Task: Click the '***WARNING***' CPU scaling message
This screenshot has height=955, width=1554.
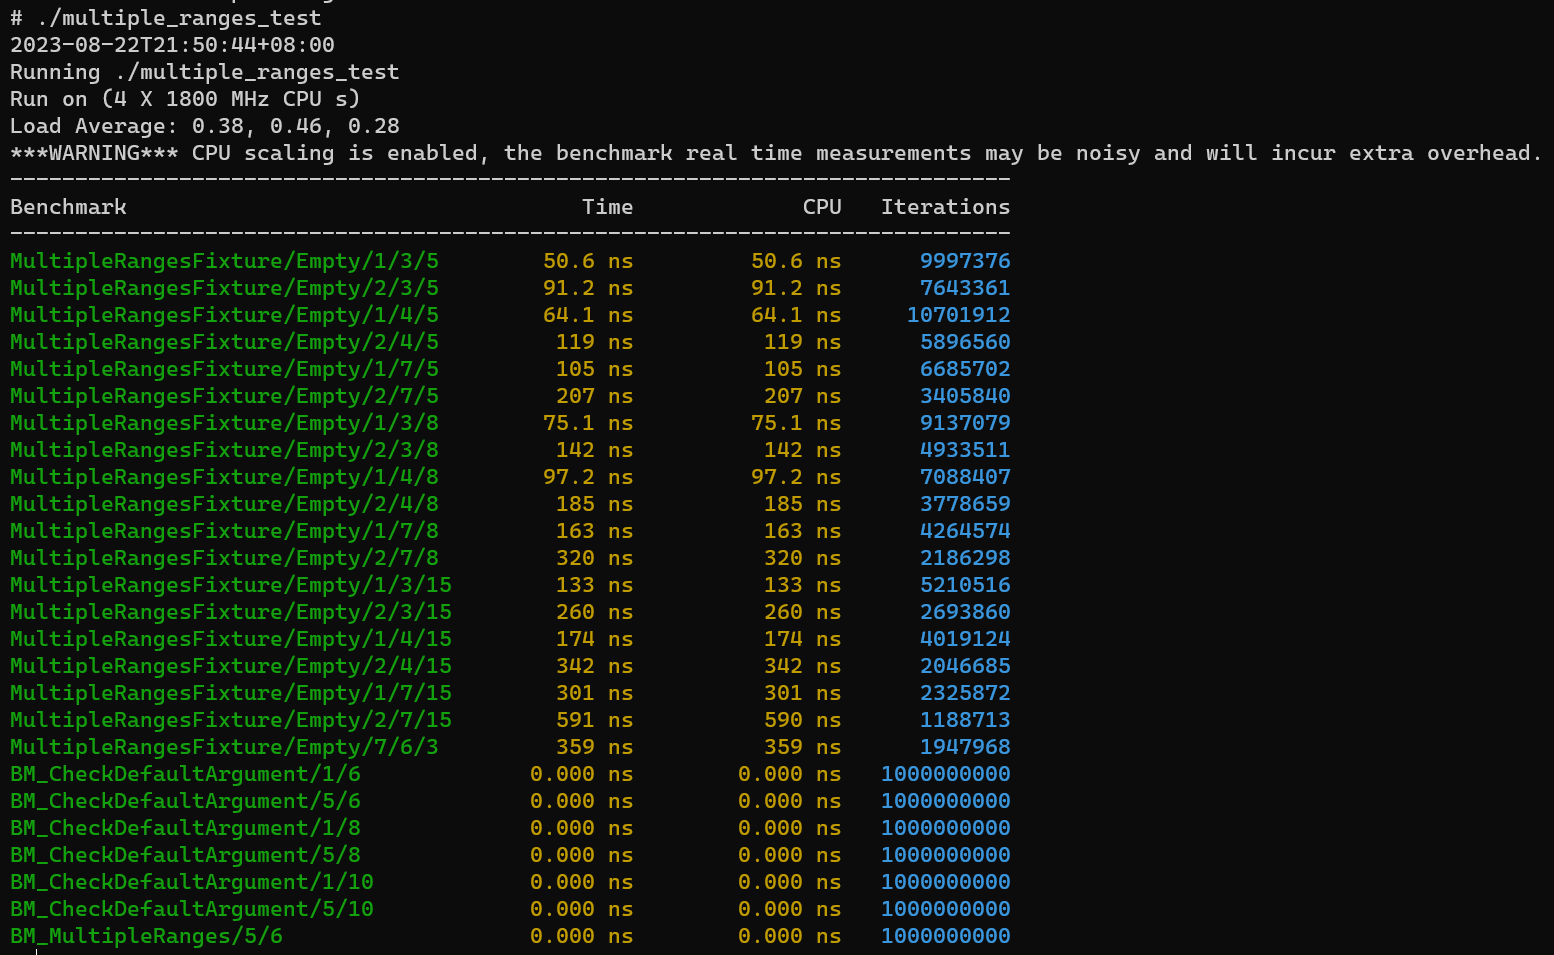Action: 776,153
